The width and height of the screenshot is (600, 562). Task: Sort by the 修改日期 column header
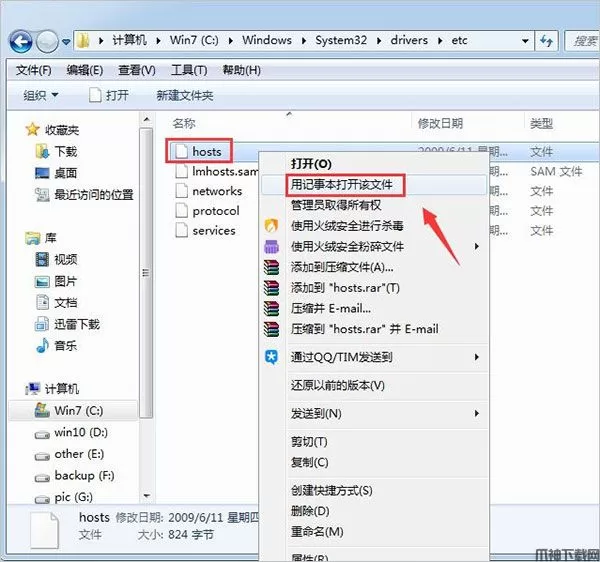pyautogui.click(x=440, y=123)
